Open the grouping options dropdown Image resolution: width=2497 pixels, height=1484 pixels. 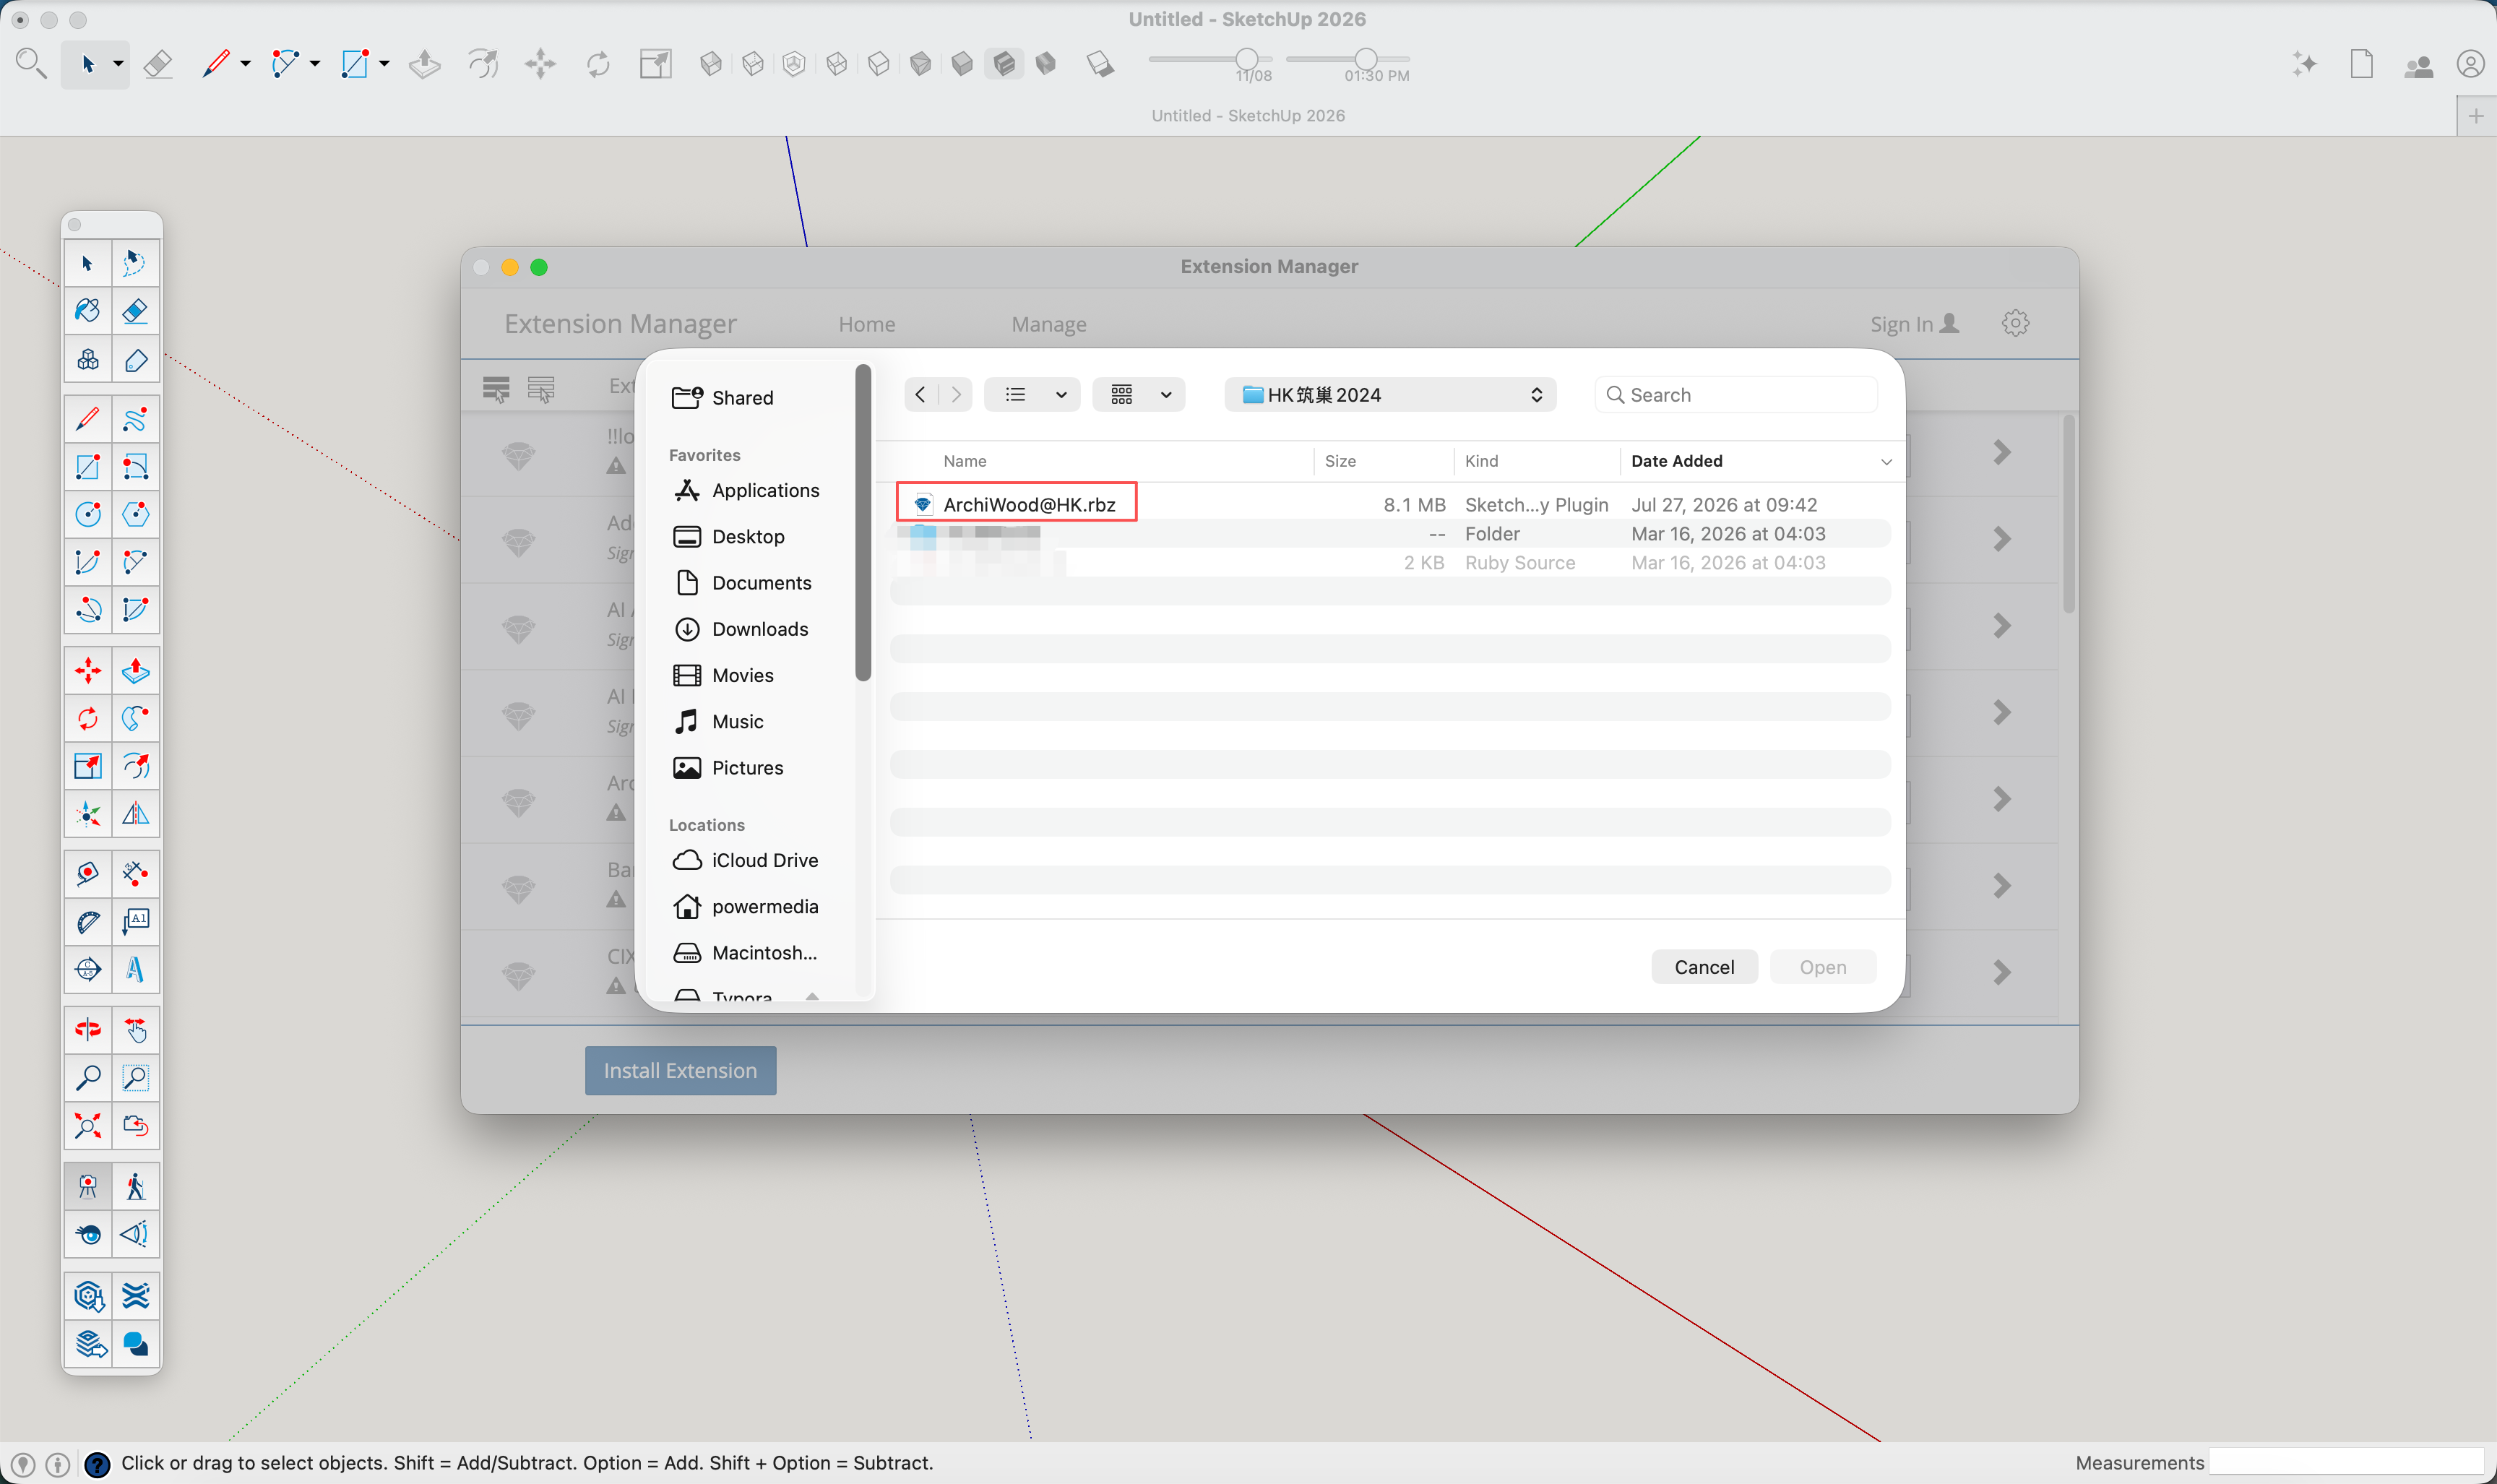click(x=1139, y=395)
